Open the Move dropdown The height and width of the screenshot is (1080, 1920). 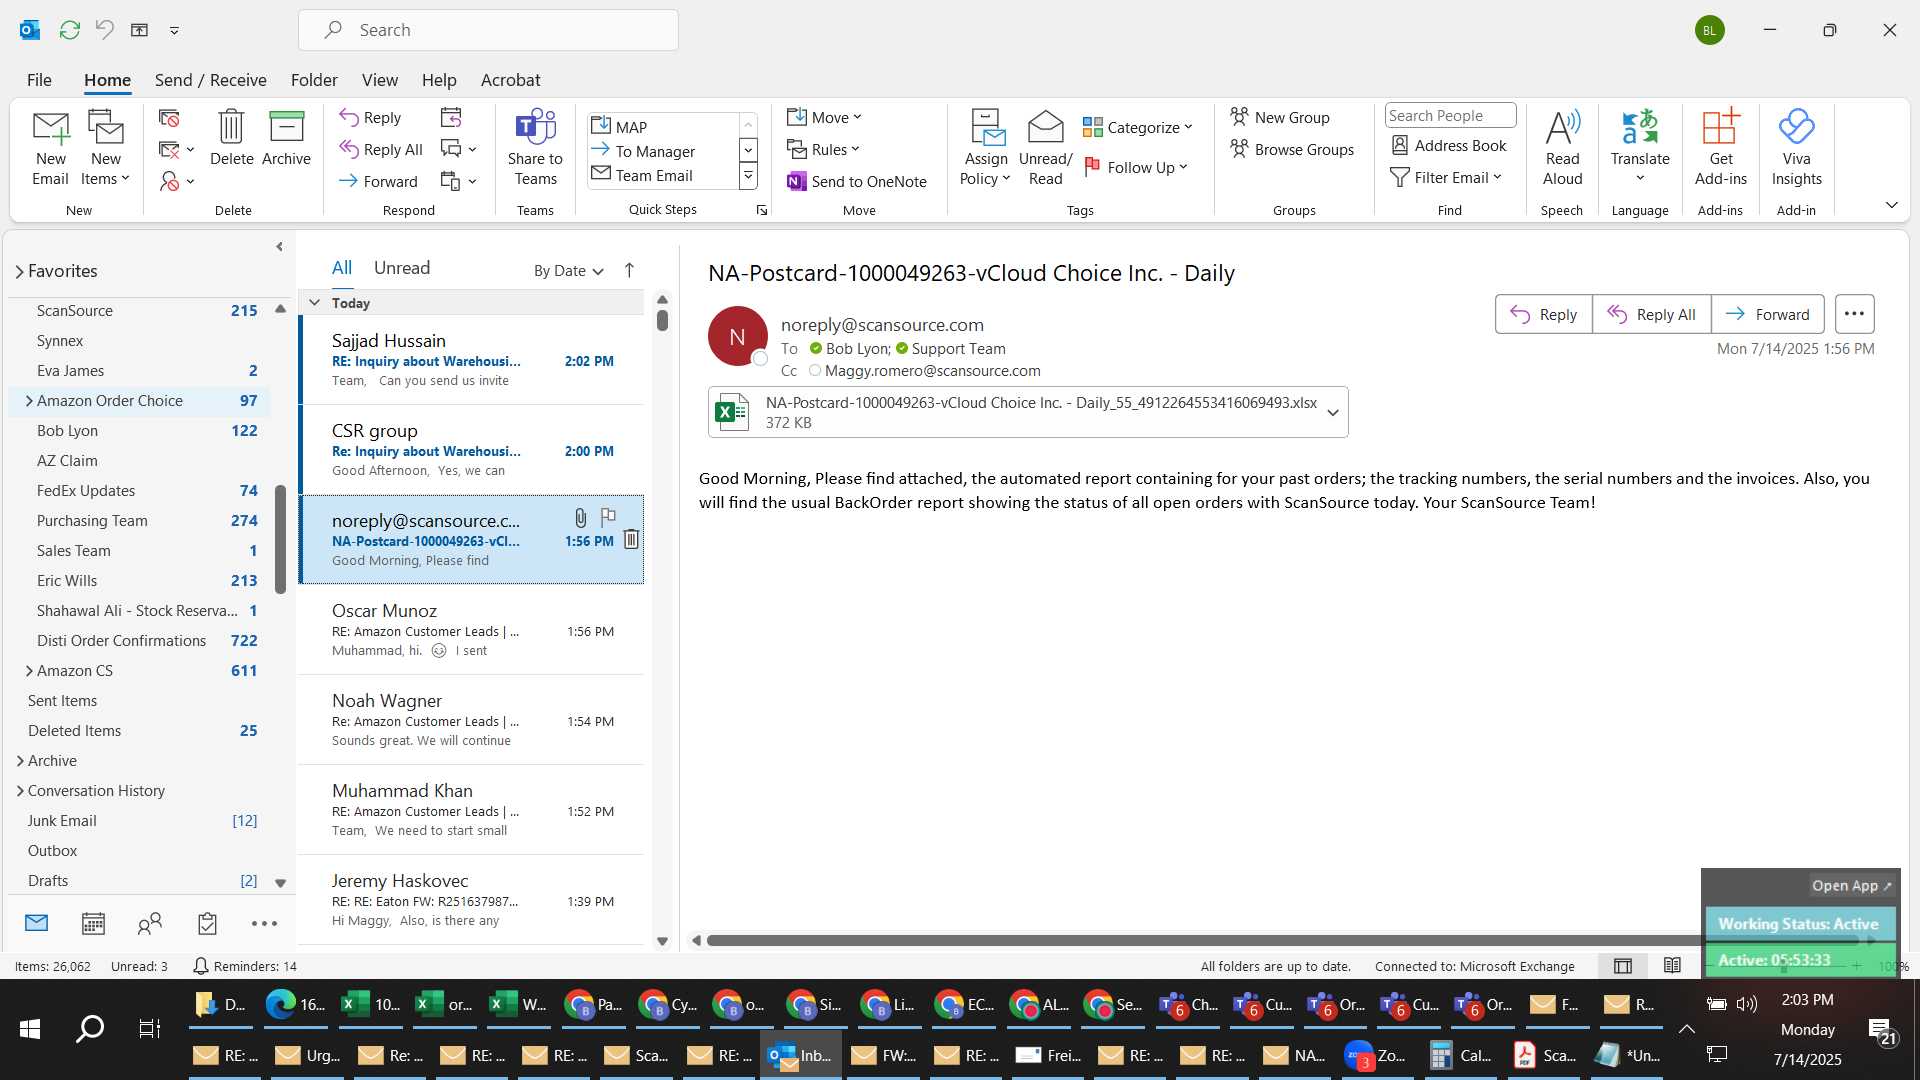tap(824, 117)
